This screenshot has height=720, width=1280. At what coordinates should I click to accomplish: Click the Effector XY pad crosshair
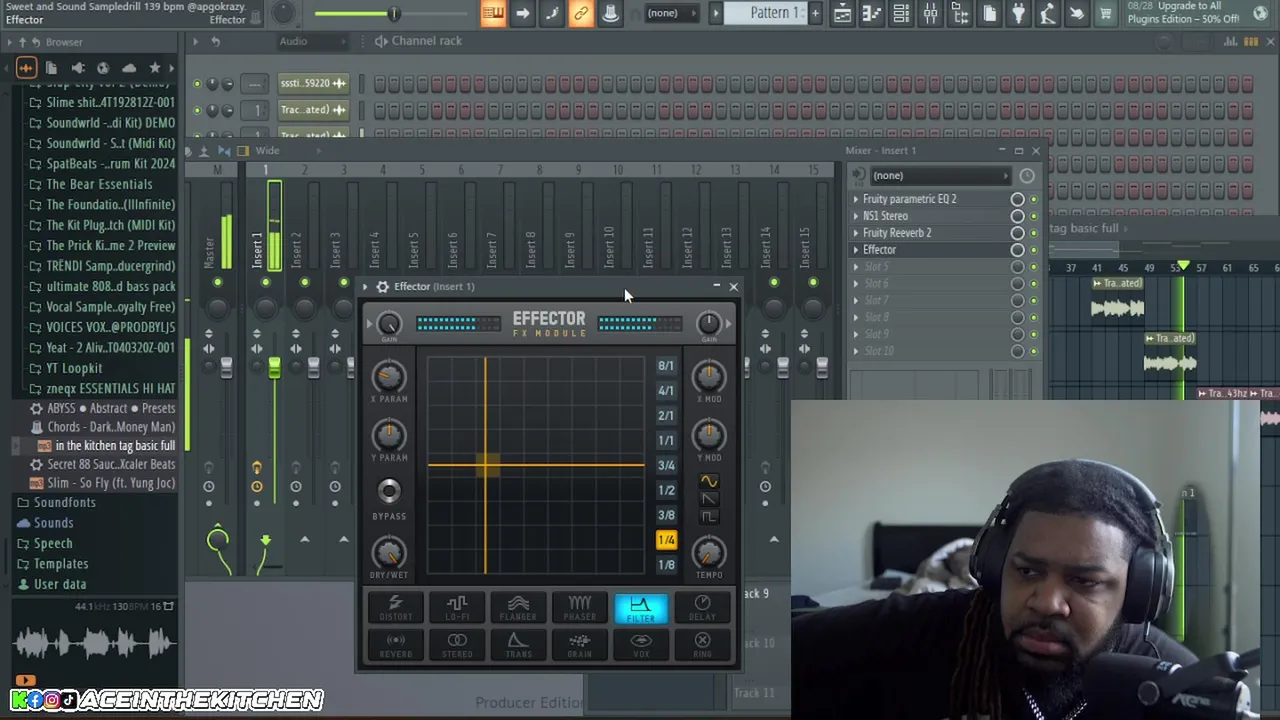[x=486, y=465]
